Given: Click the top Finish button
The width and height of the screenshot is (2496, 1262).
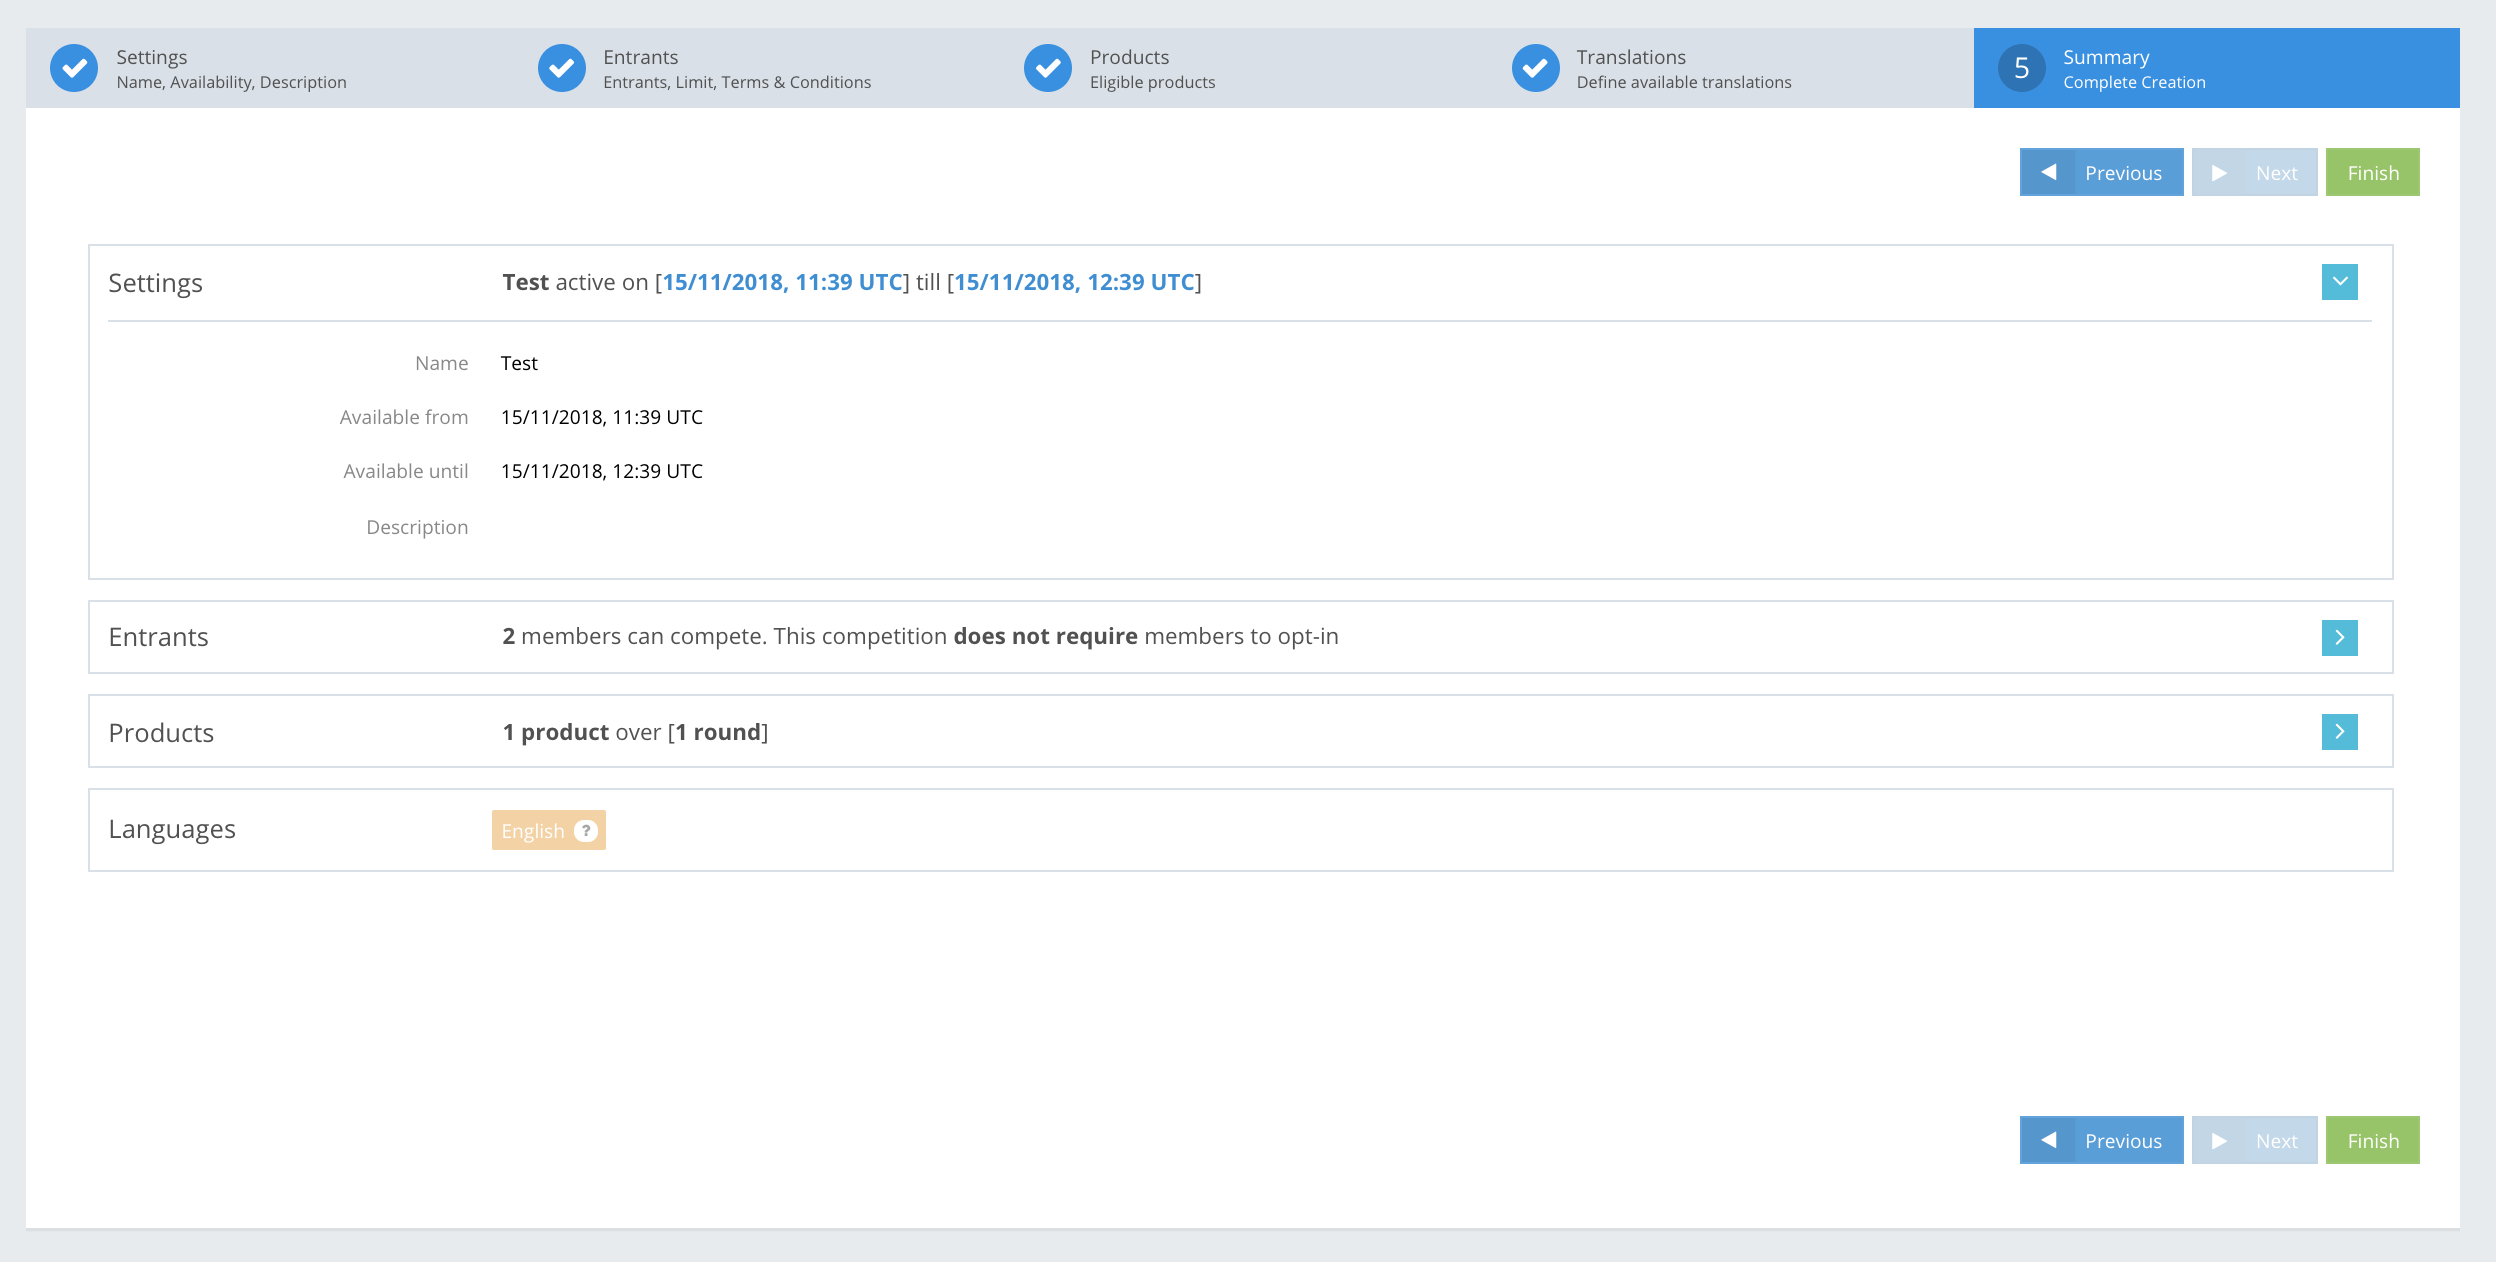Looking at the screenshot, I should 2372,172.
